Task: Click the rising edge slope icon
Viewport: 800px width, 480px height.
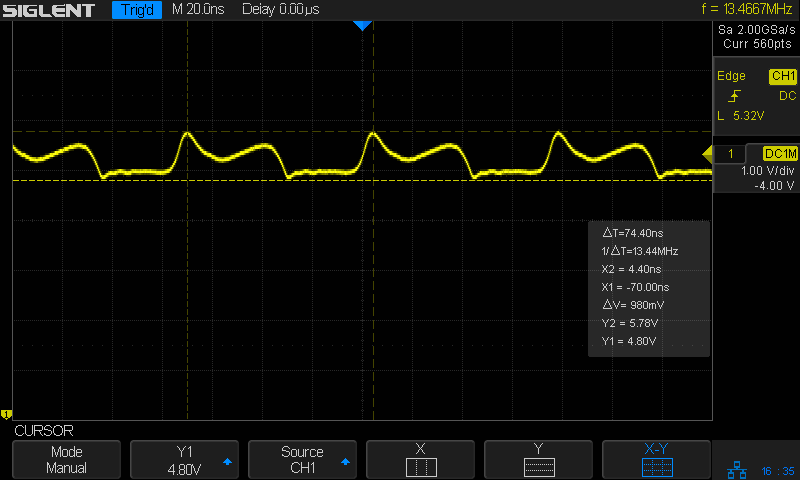Action: point(735,96)
